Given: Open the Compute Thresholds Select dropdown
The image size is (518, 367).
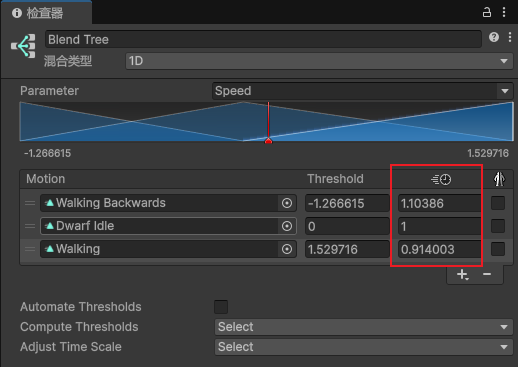Looking at the screenshot, I should coord(364,327).
